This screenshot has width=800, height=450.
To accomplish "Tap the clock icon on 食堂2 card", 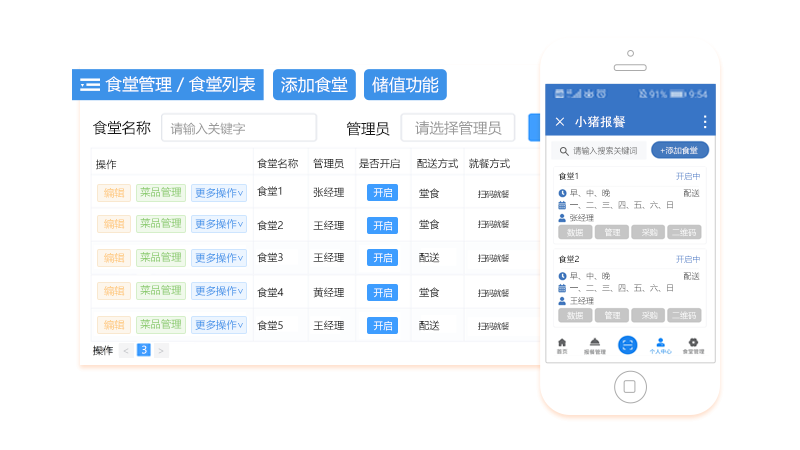I will pos(562,276).
